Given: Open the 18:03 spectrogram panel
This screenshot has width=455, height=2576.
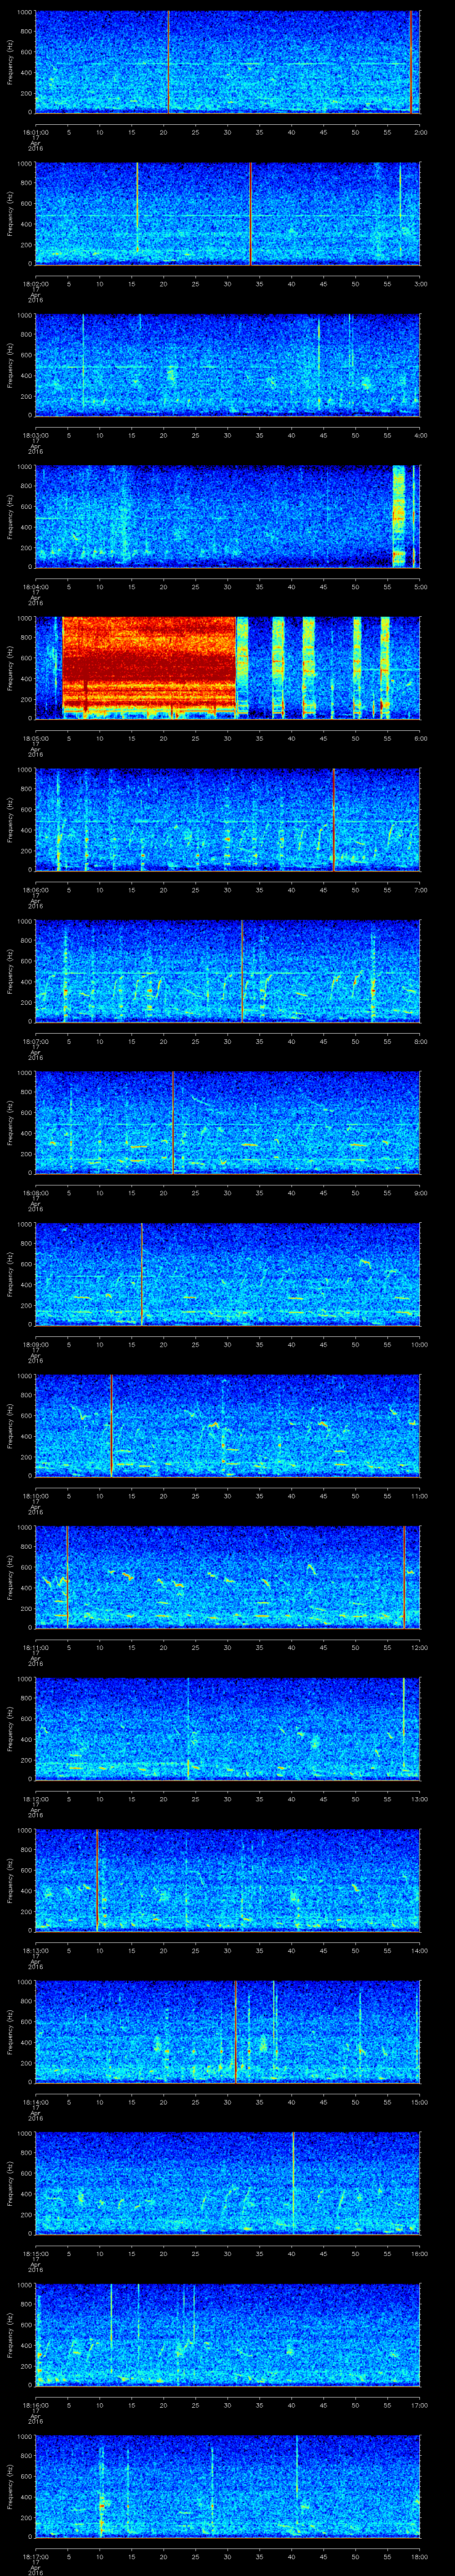Looking at the screenshot, I should [227, 365].
